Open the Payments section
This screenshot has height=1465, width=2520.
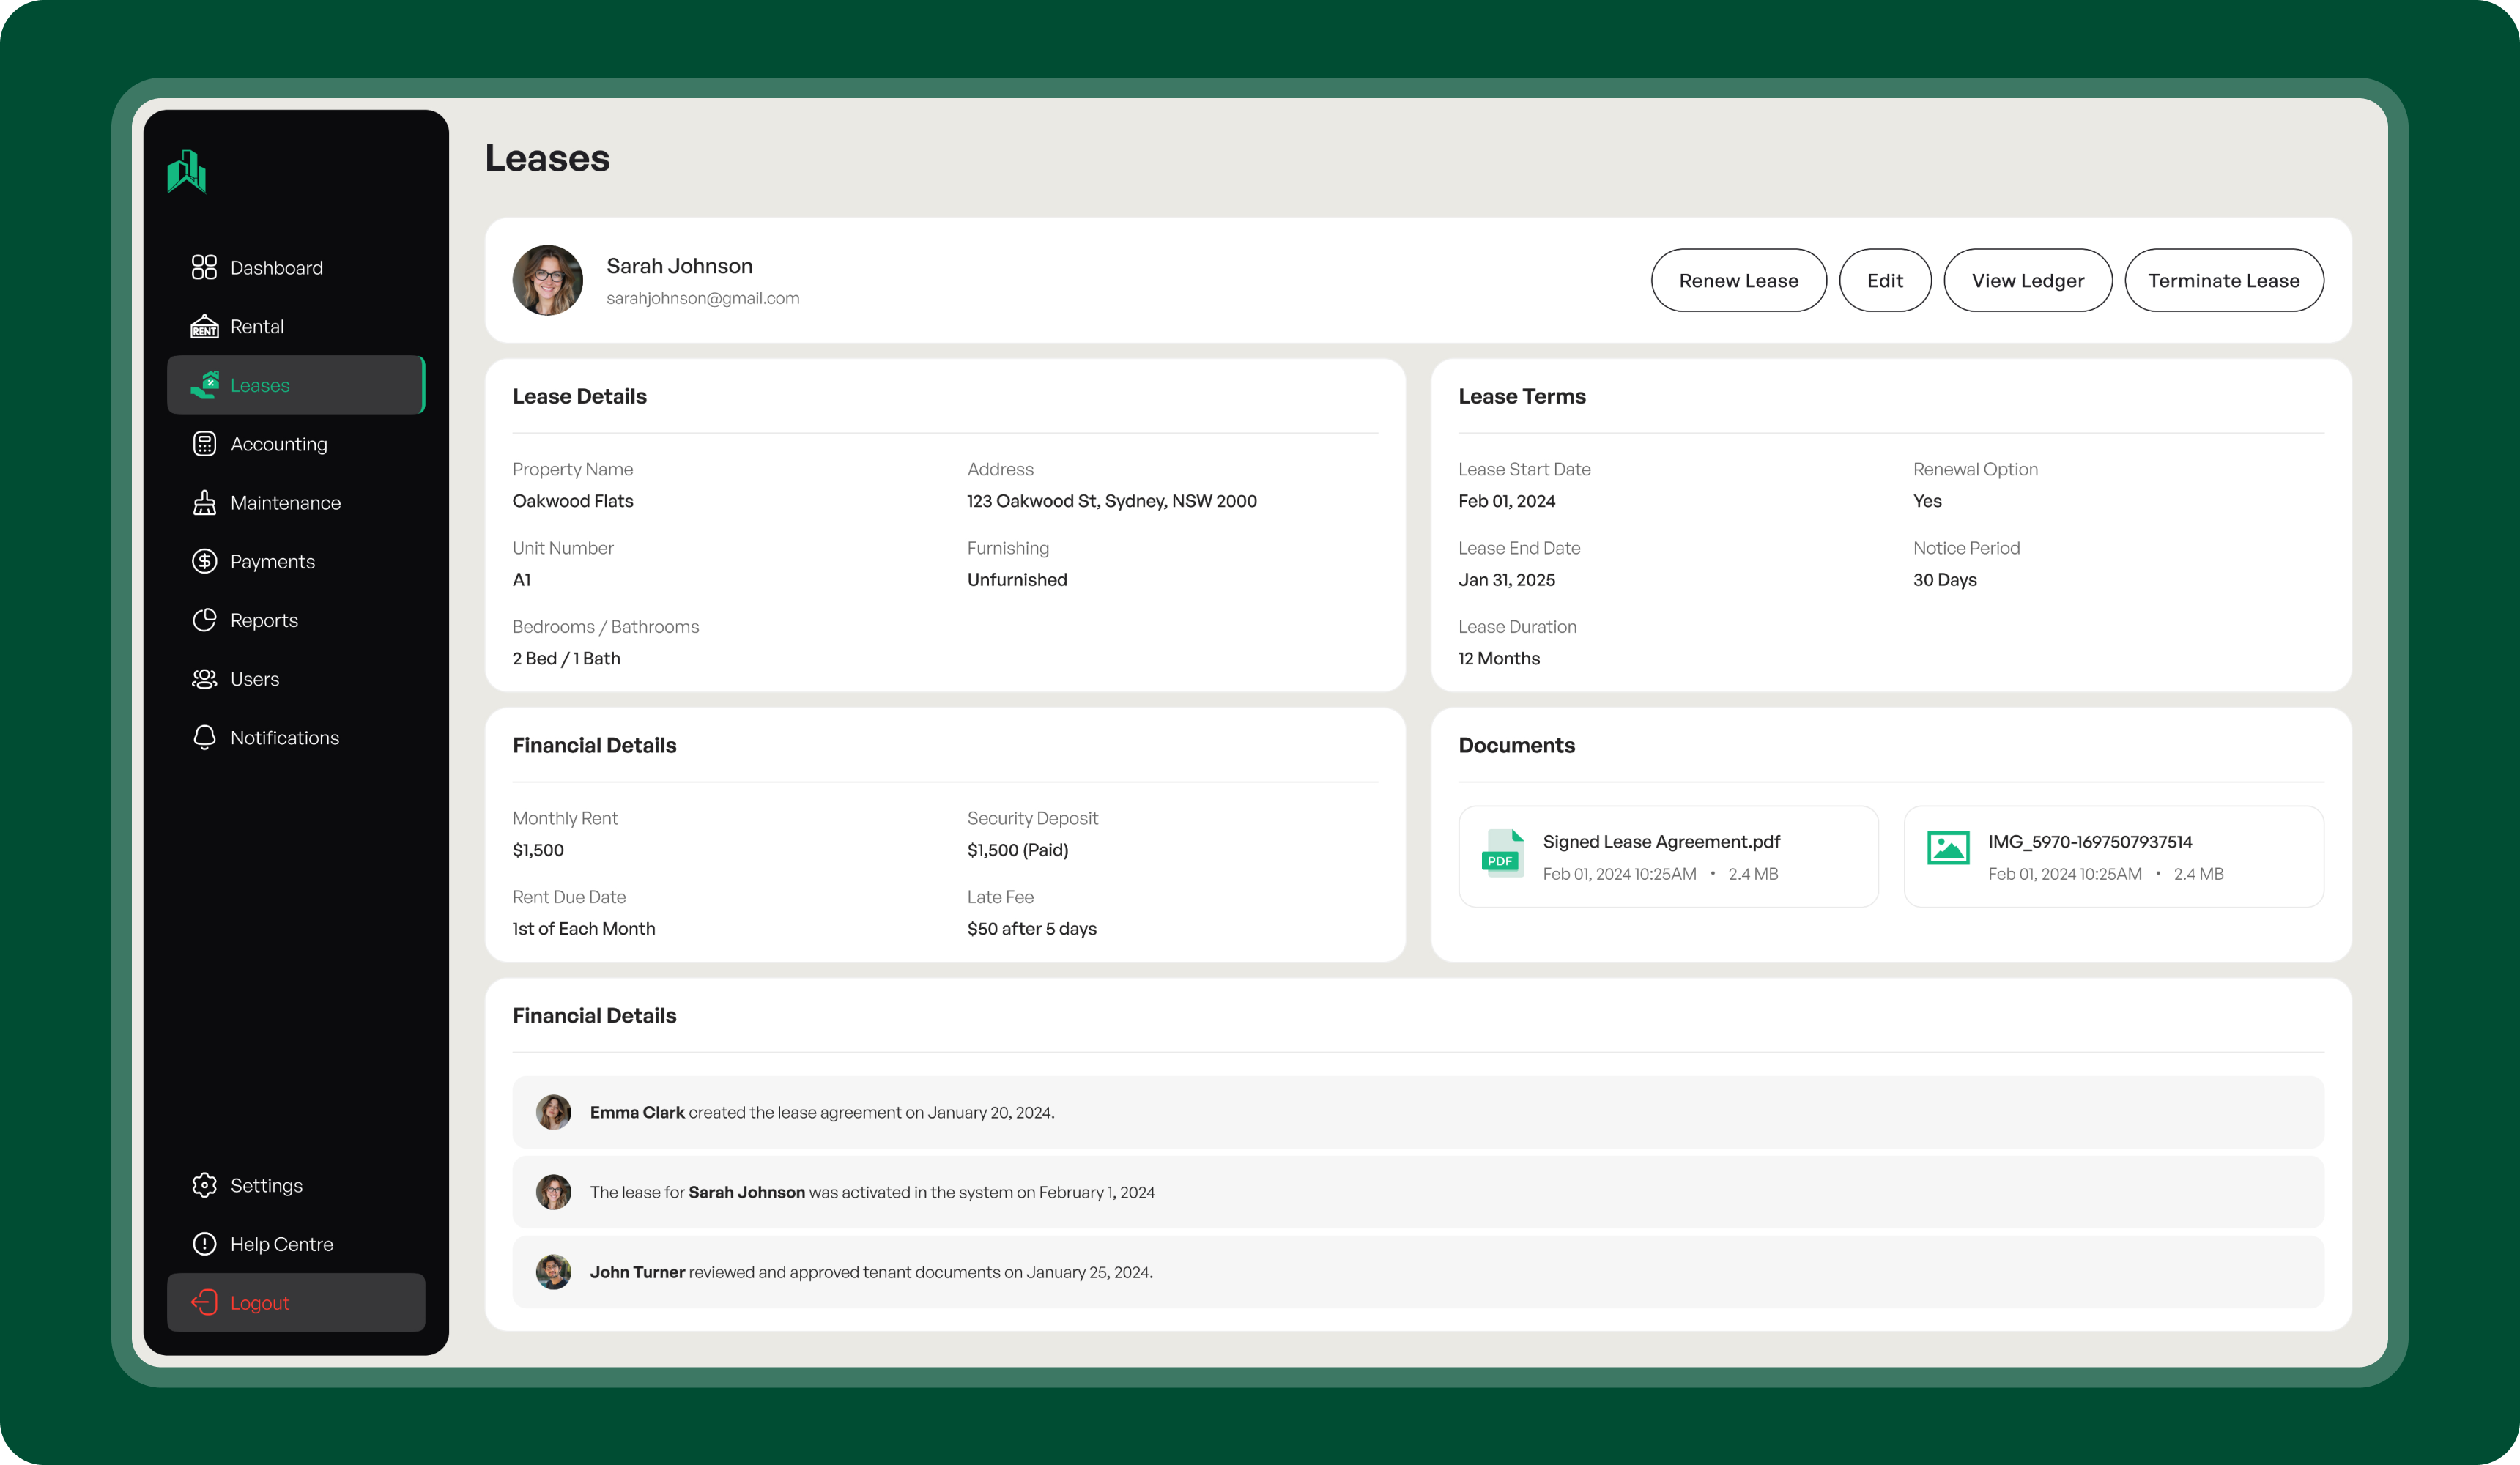[x=296, y=561]
